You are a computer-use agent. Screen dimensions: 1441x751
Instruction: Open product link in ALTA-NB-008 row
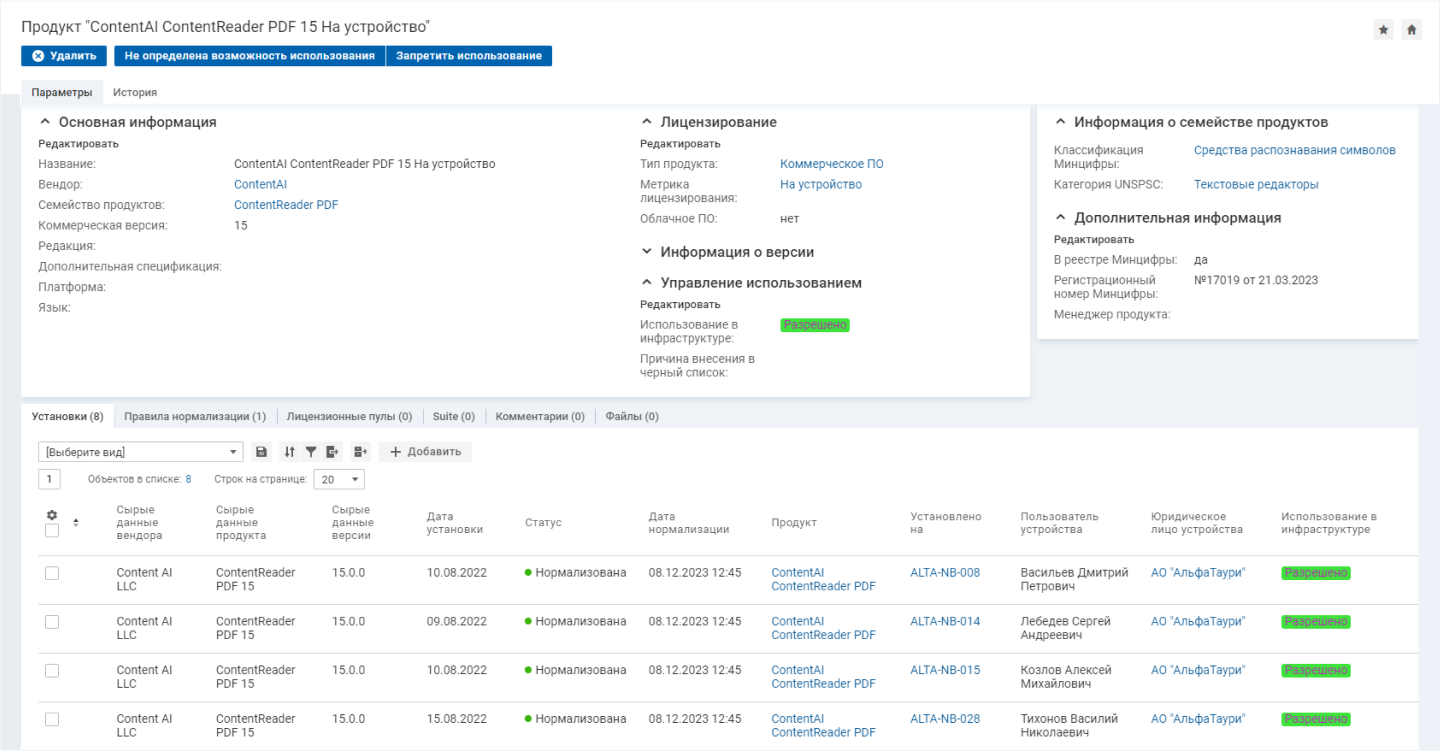click(x=823, y=580)
